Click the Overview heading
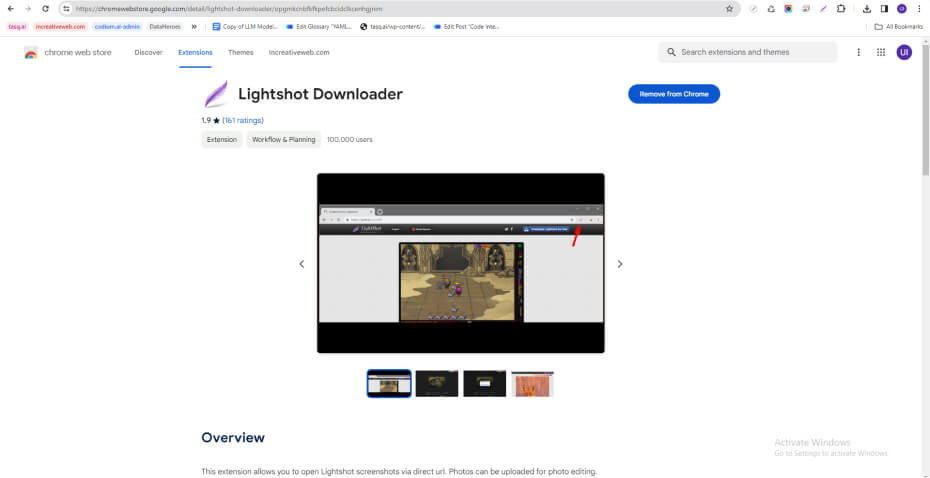 pos(233,438)
